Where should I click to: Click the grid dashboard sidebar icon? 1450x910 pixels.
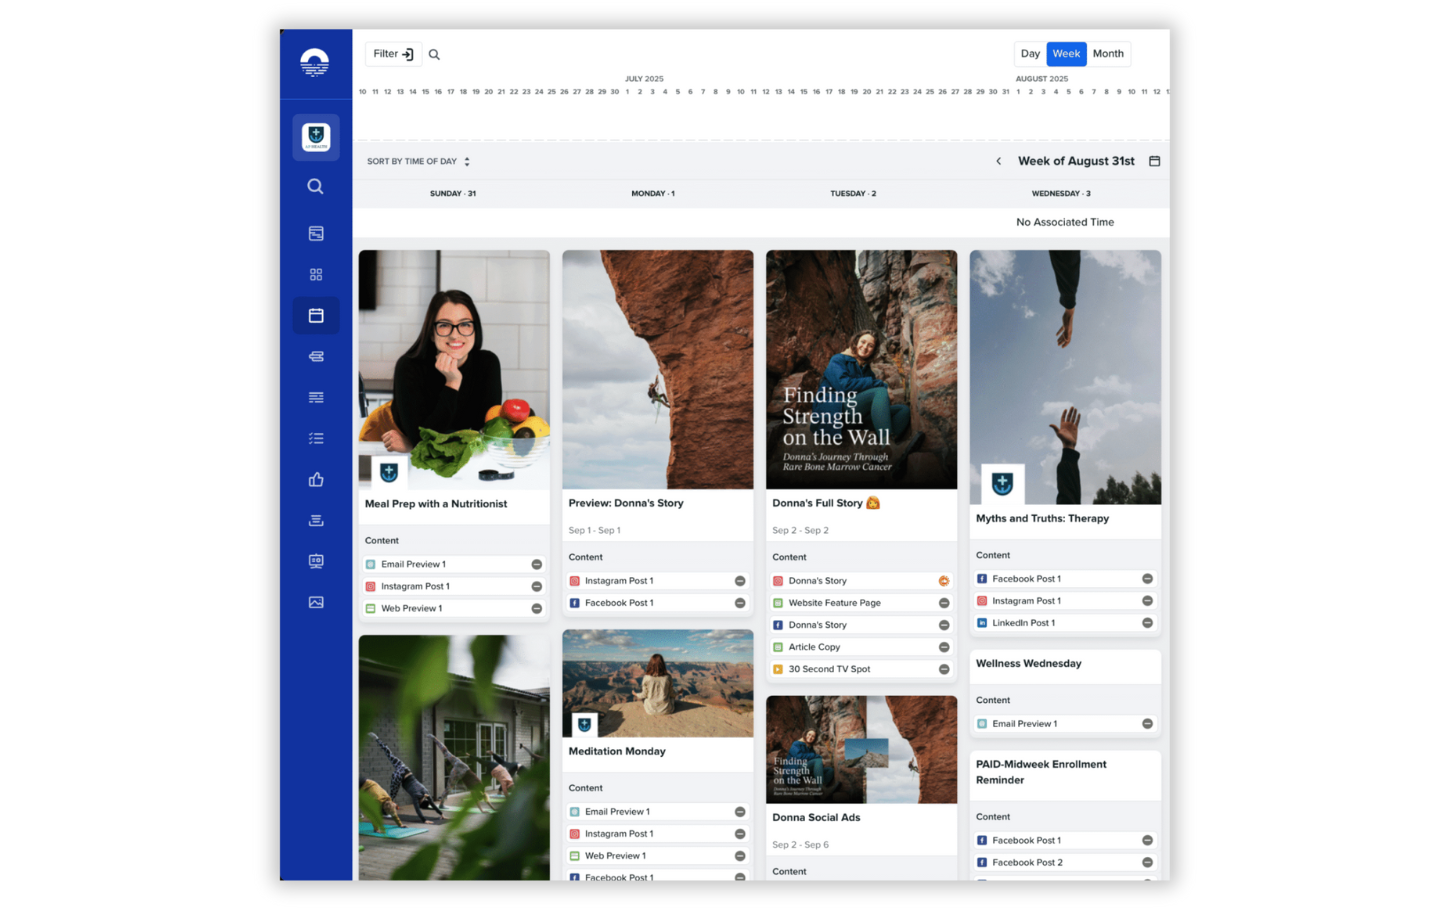pyautogui.click(x=315, y=275)
